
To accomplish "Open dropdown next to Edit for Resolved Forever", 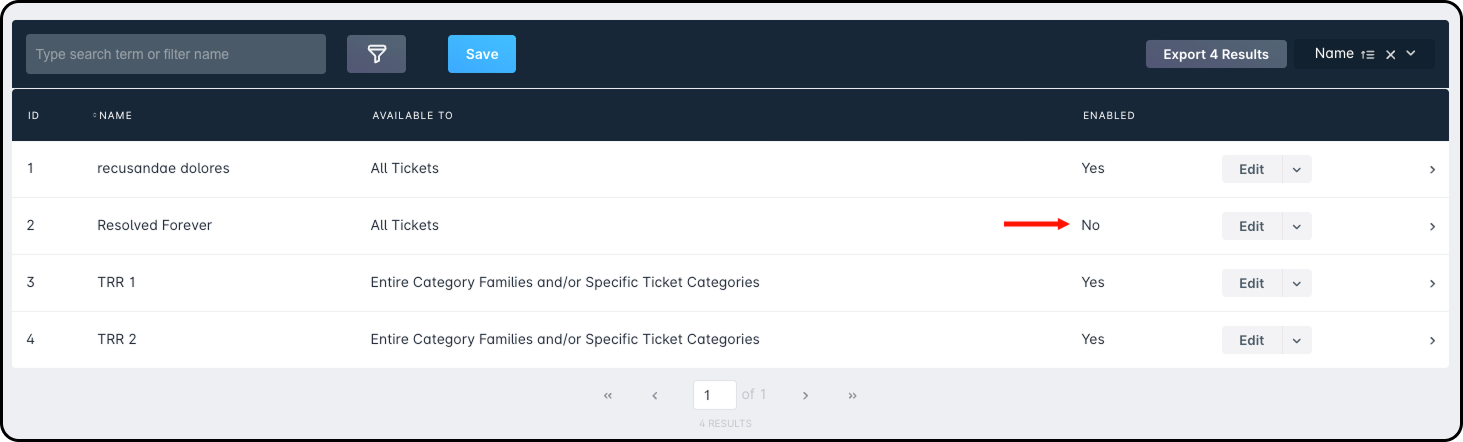I will (1296, 227).
